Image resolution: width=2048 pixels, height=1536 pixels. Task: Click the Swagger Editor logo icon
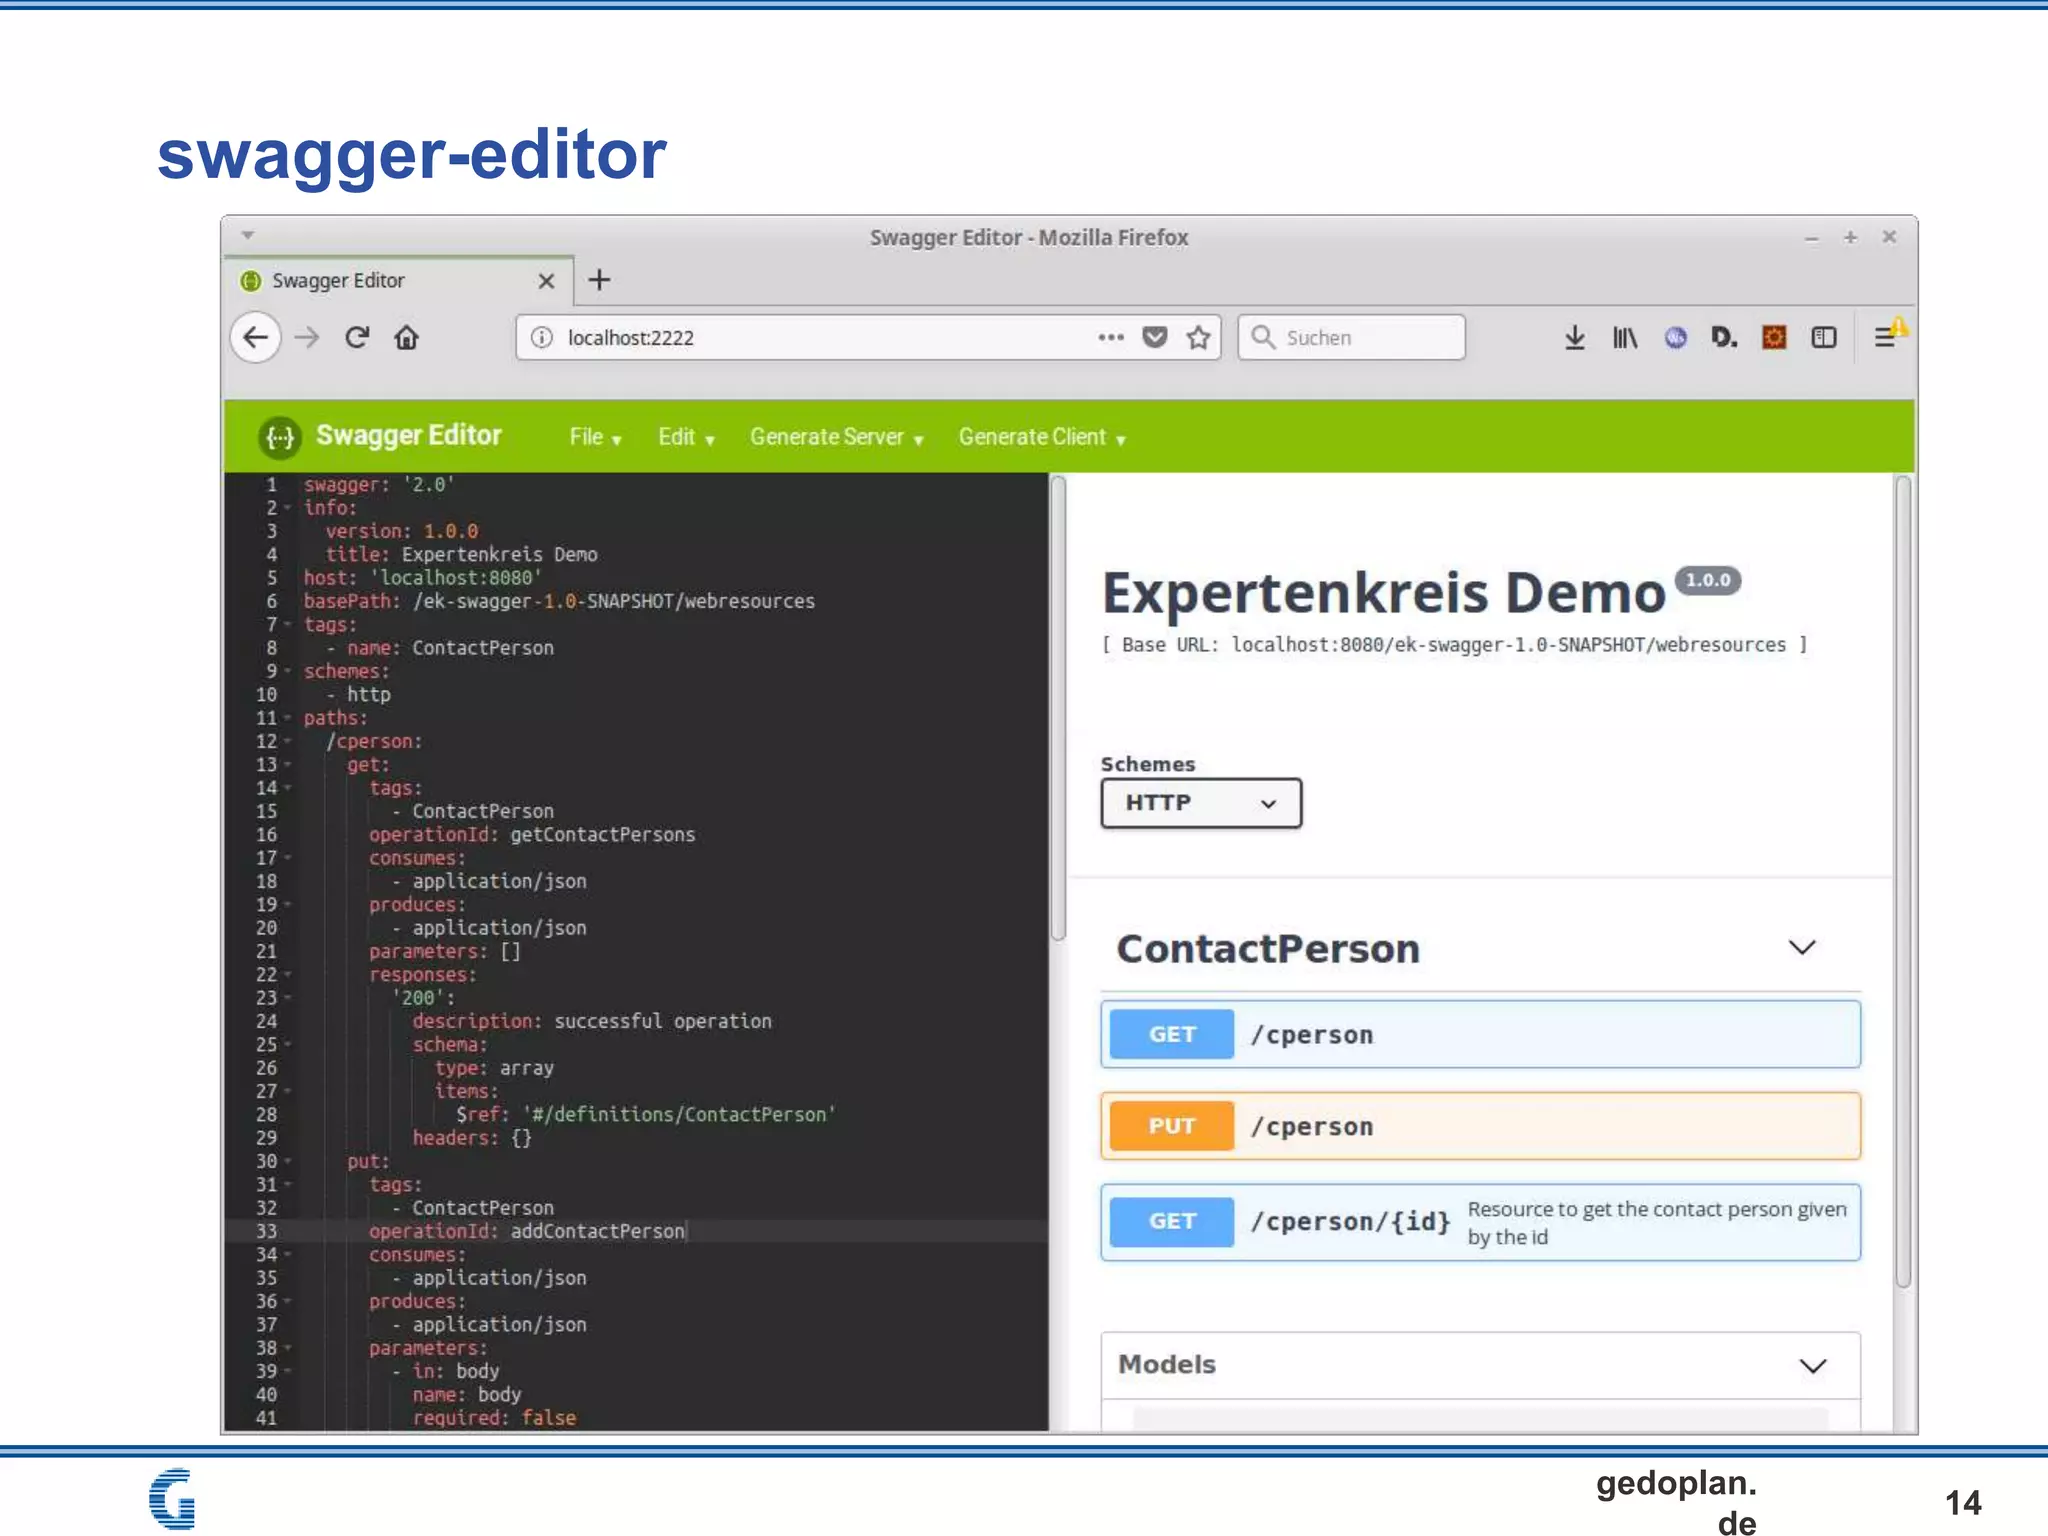tap(280, 437)
